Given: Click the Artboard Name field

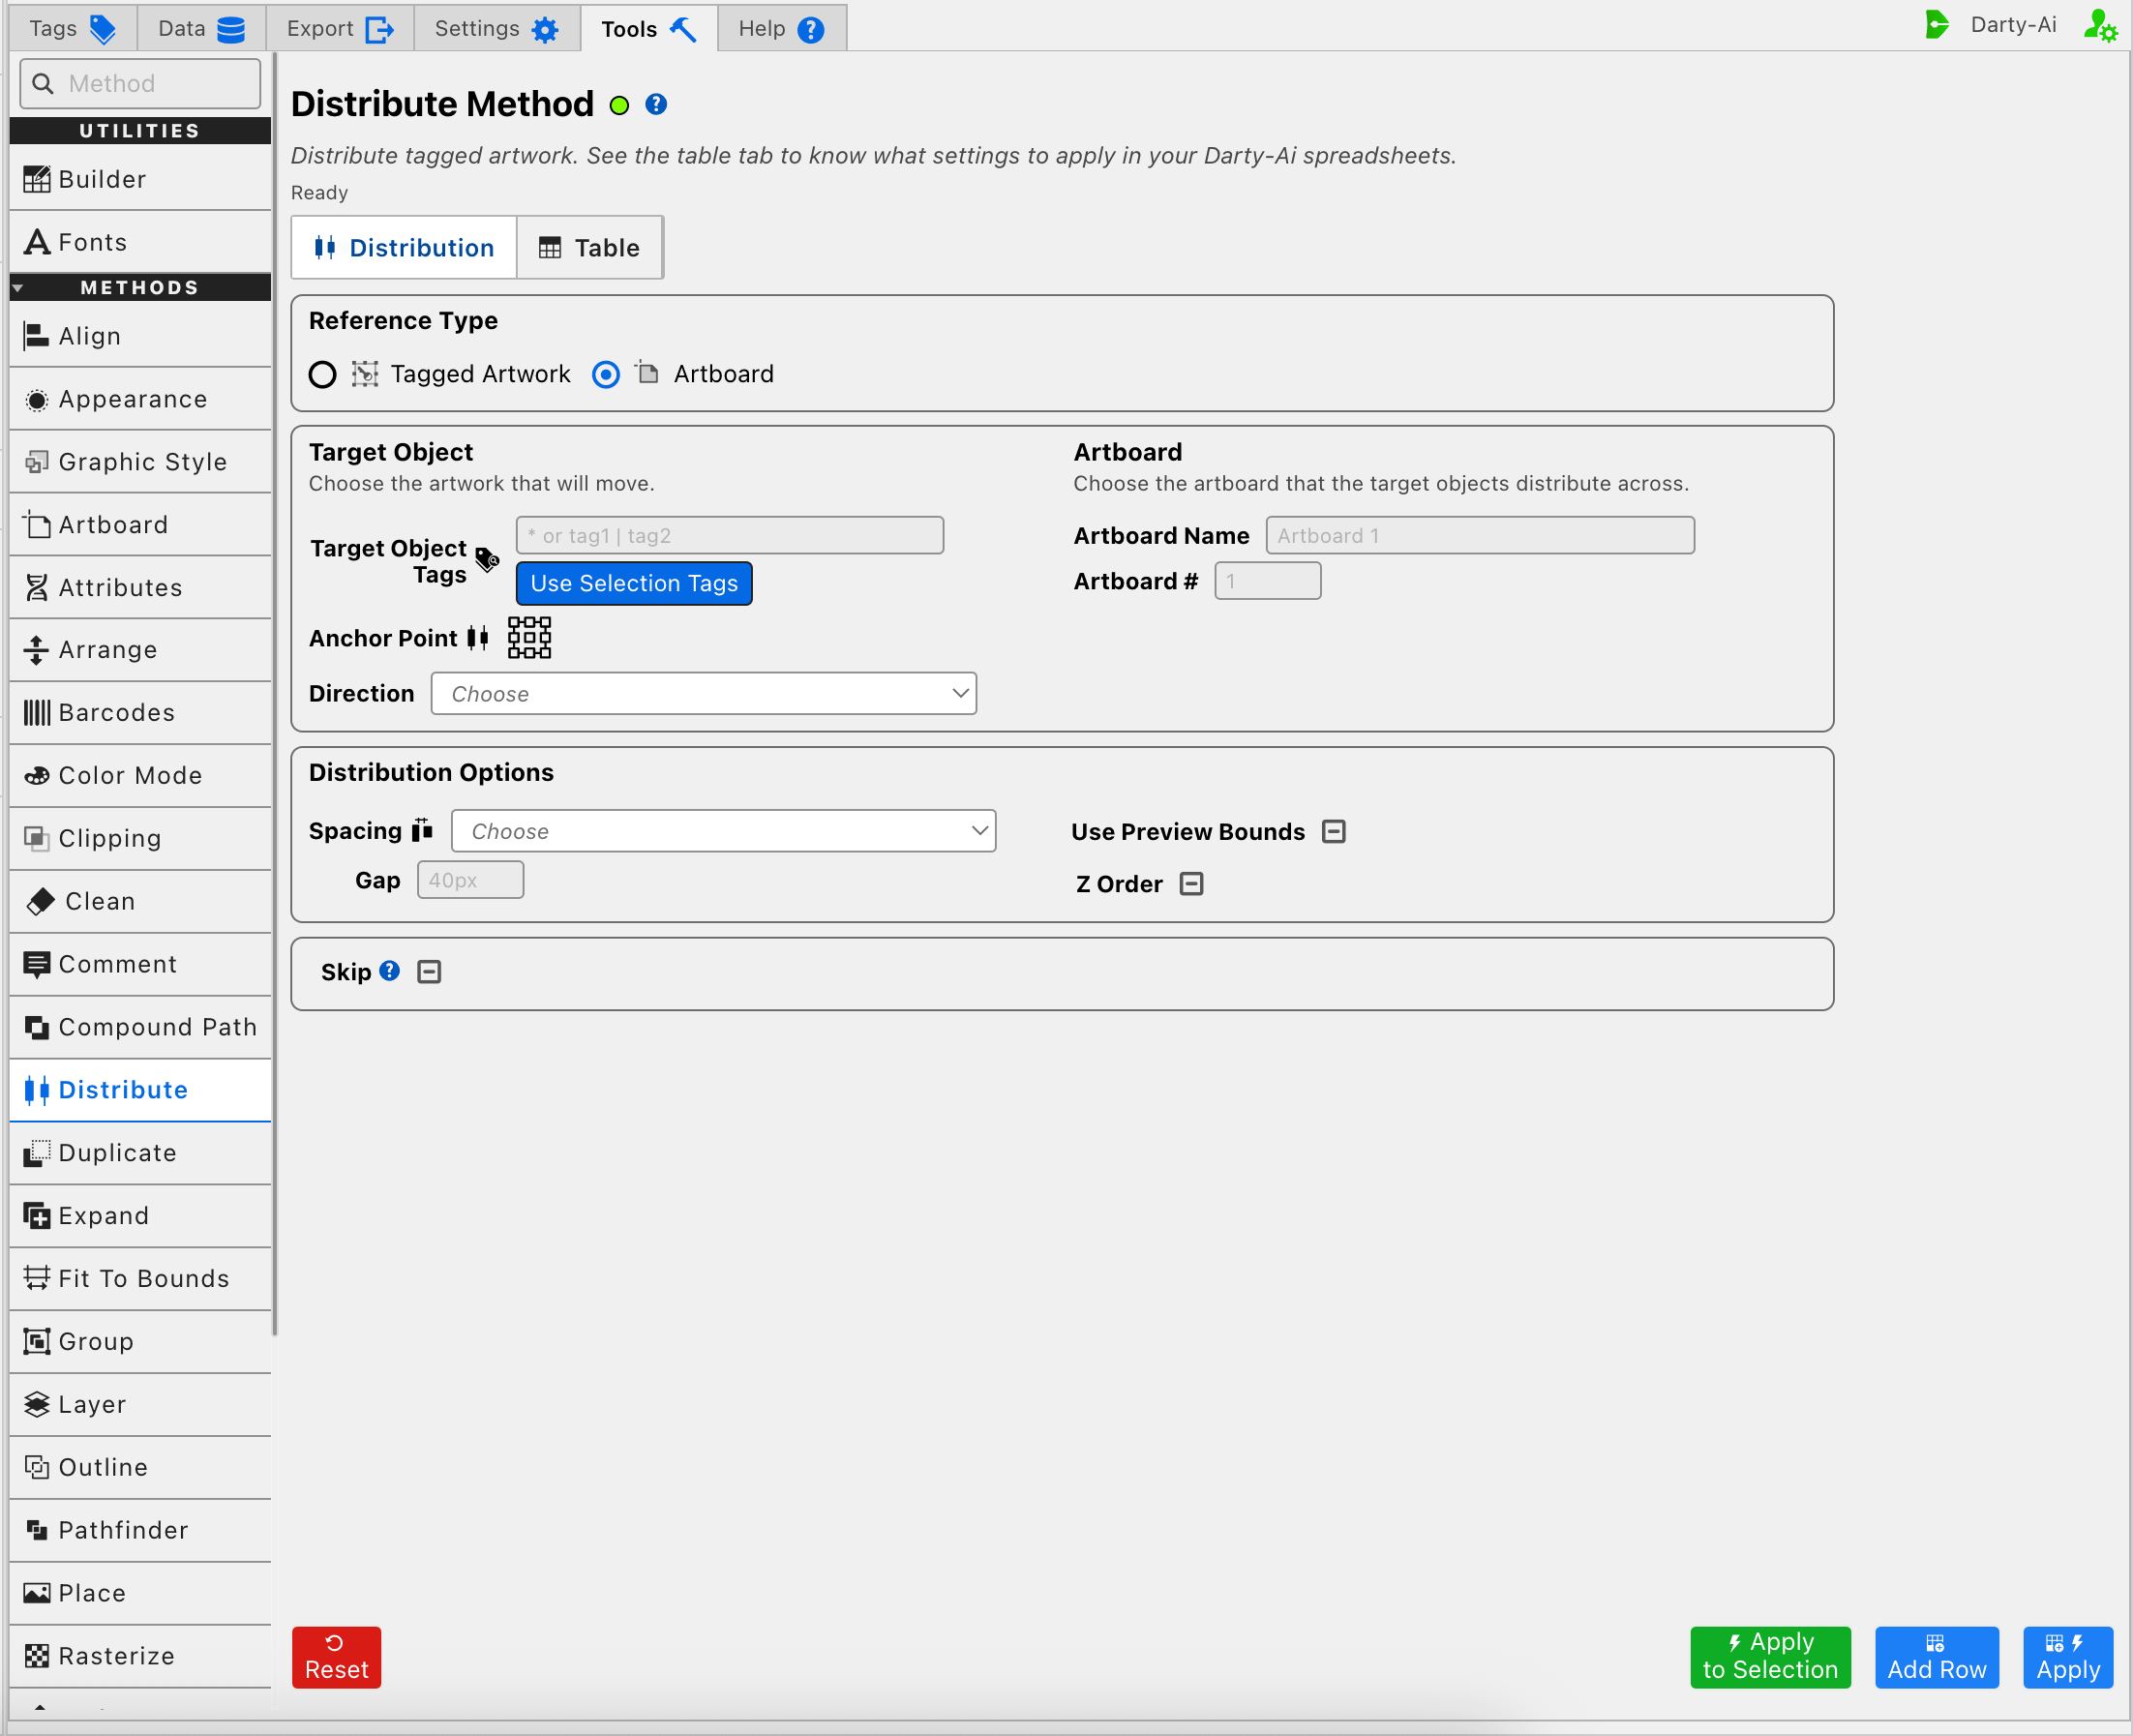Looking at the screenshot, I should (x=1480, y=536).
